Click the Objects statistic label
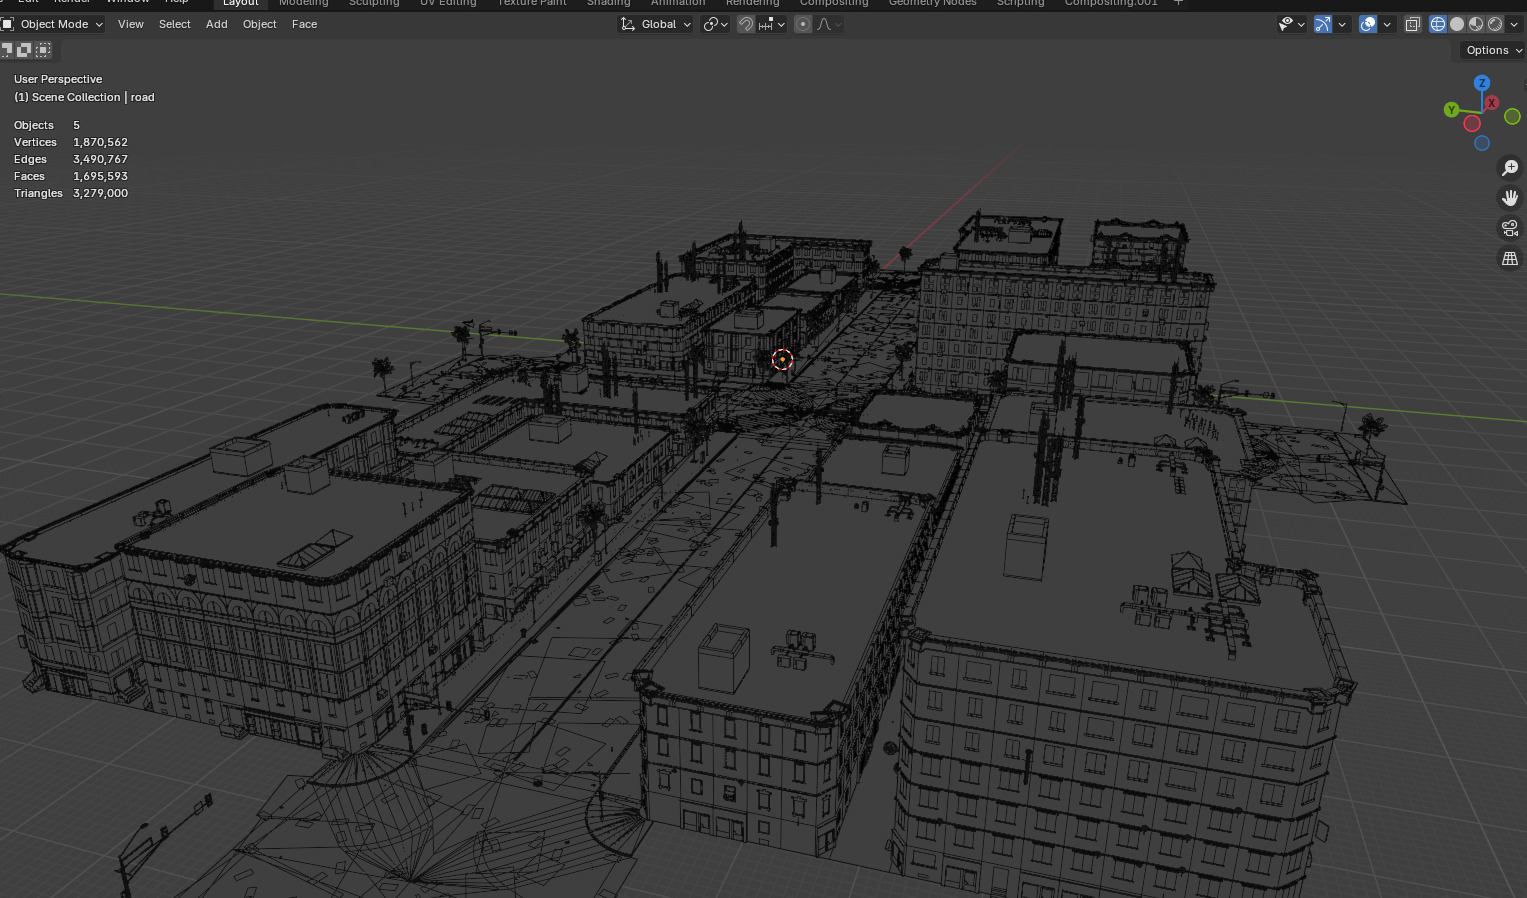The image size is (1527, 898). click(x=34, y=125)
